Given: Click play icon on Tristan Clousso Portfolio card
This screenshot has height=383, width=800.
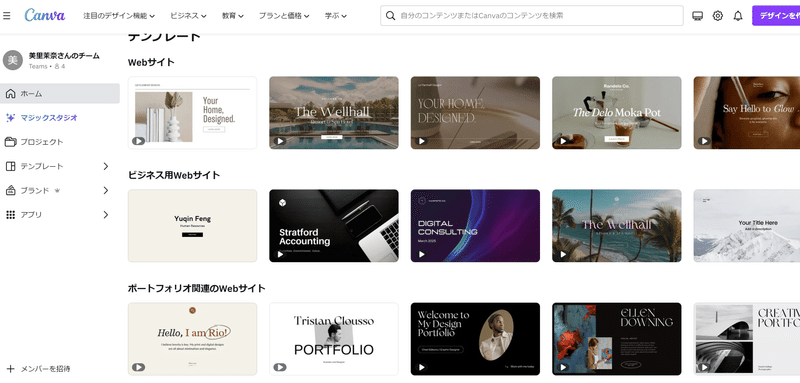Looking at the screenshot, I should click(x=280, y=367).
